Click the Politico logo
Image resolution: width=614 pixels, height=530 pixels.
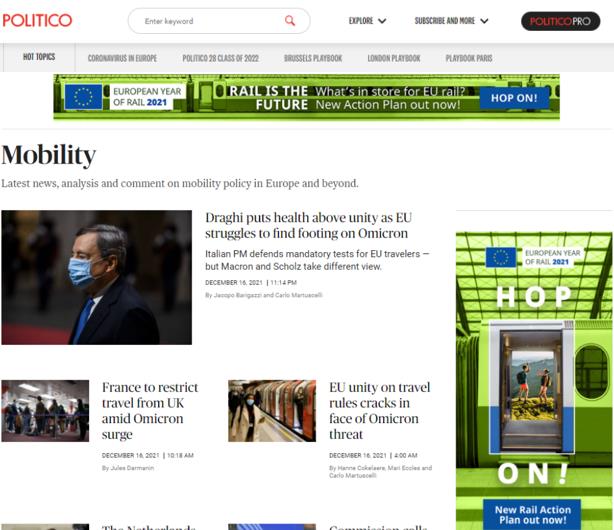[x=37, y=20]
